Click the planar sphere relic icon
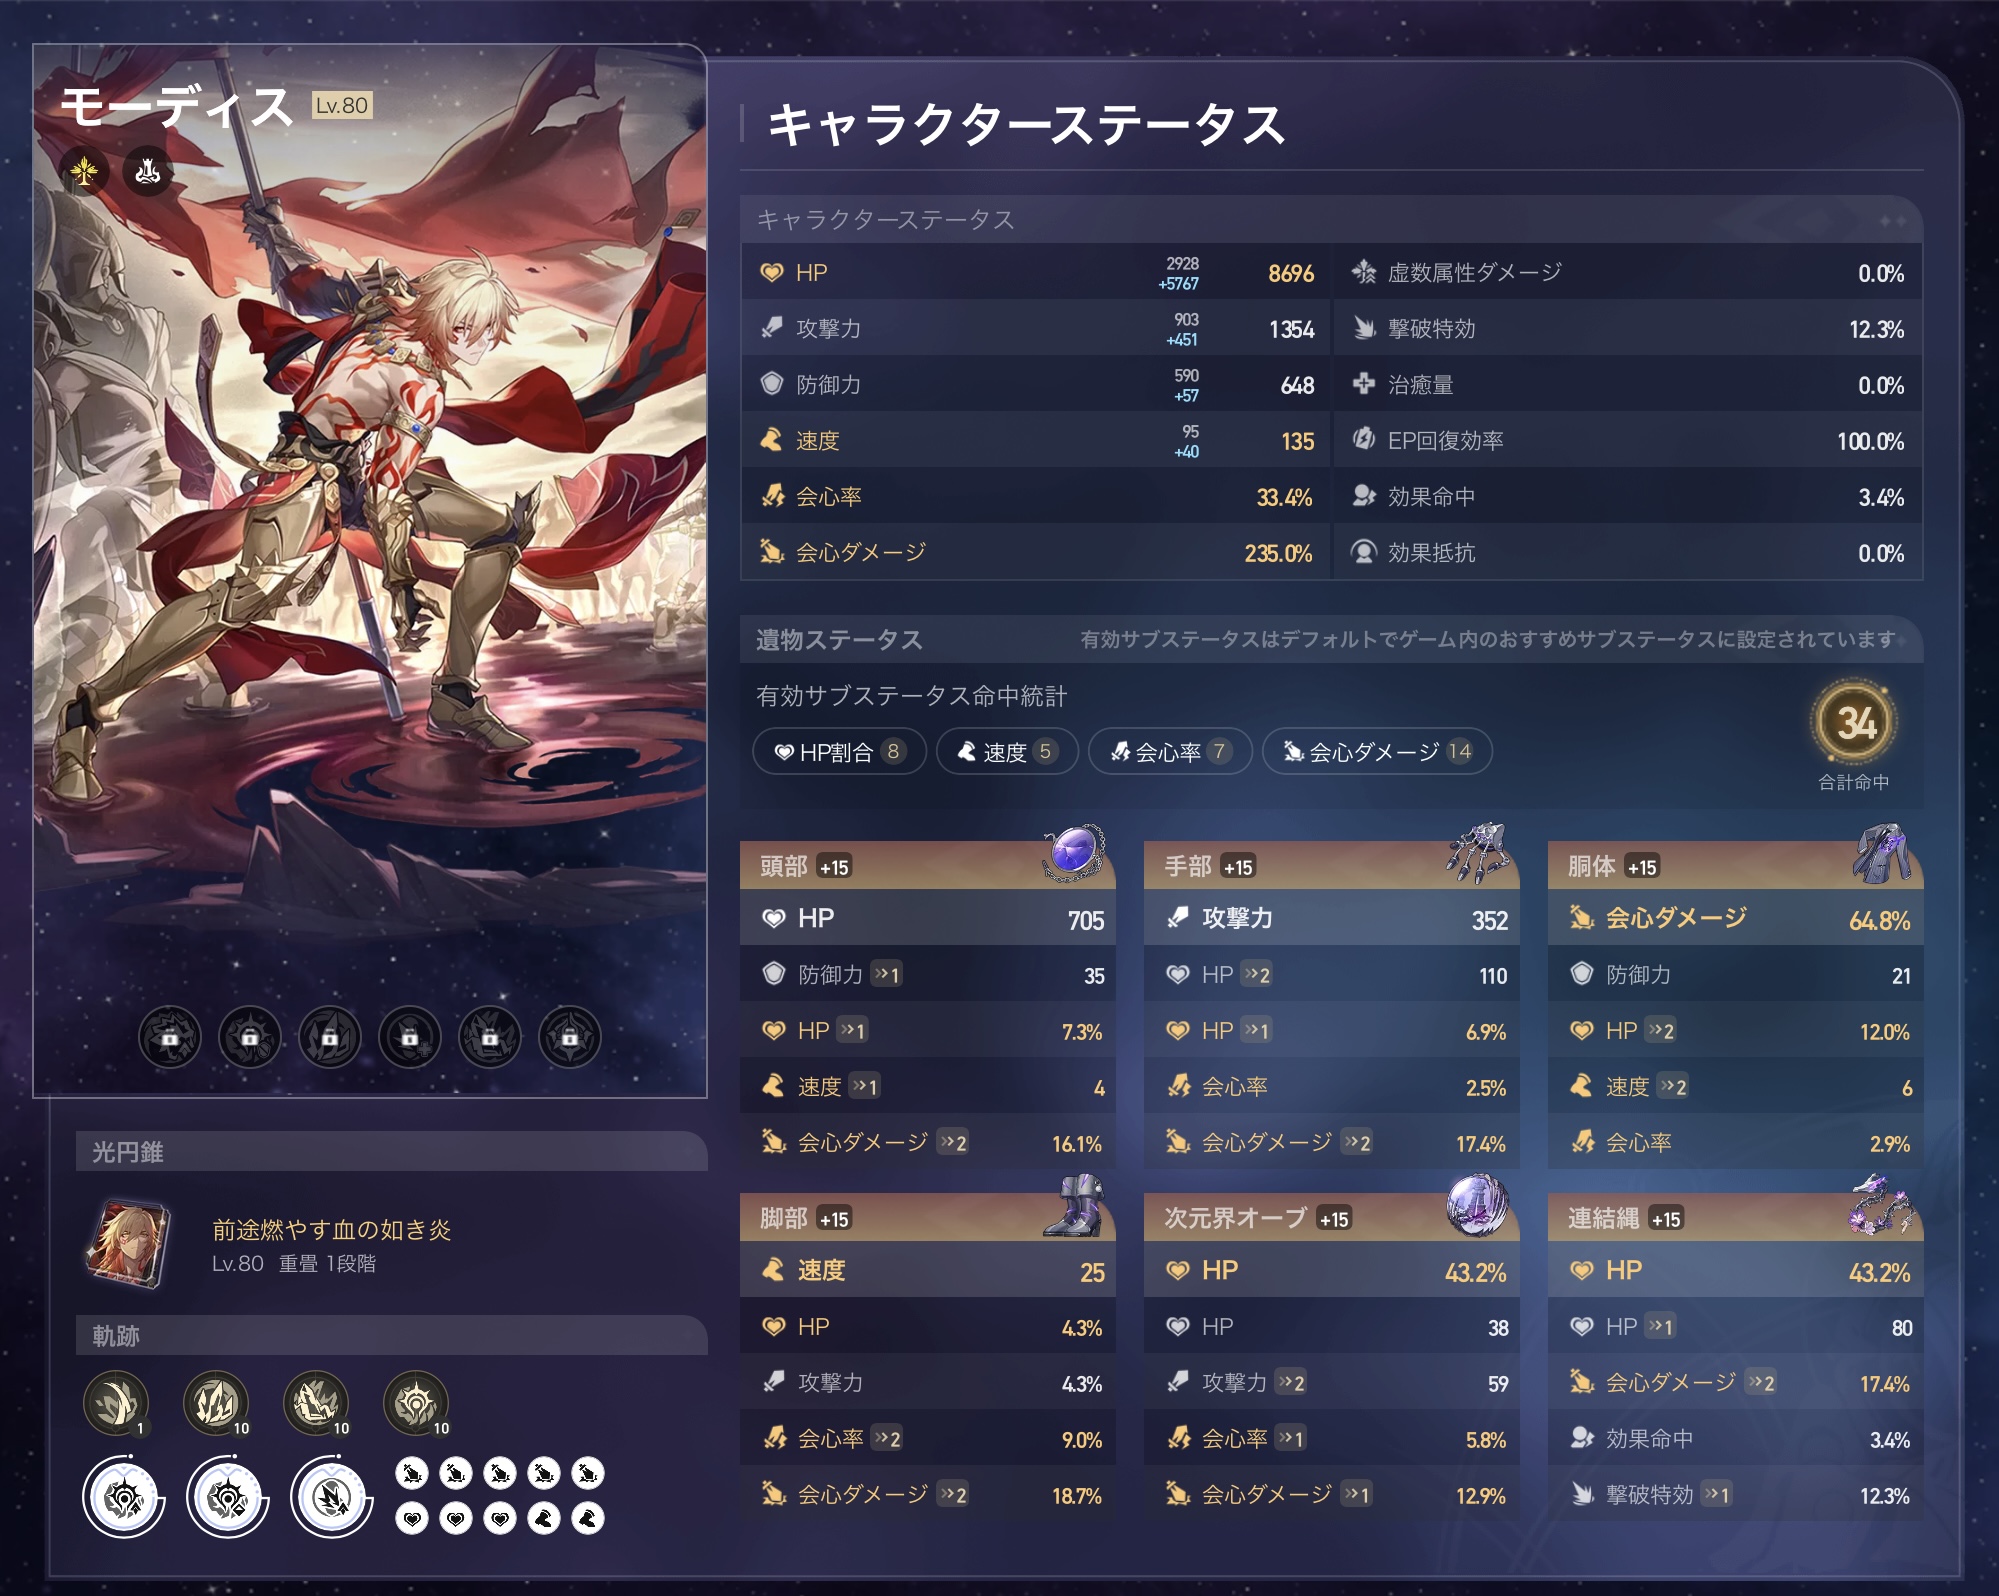The image size is (1999, 1596). pyautogui.click(x=1477, y=1205)
